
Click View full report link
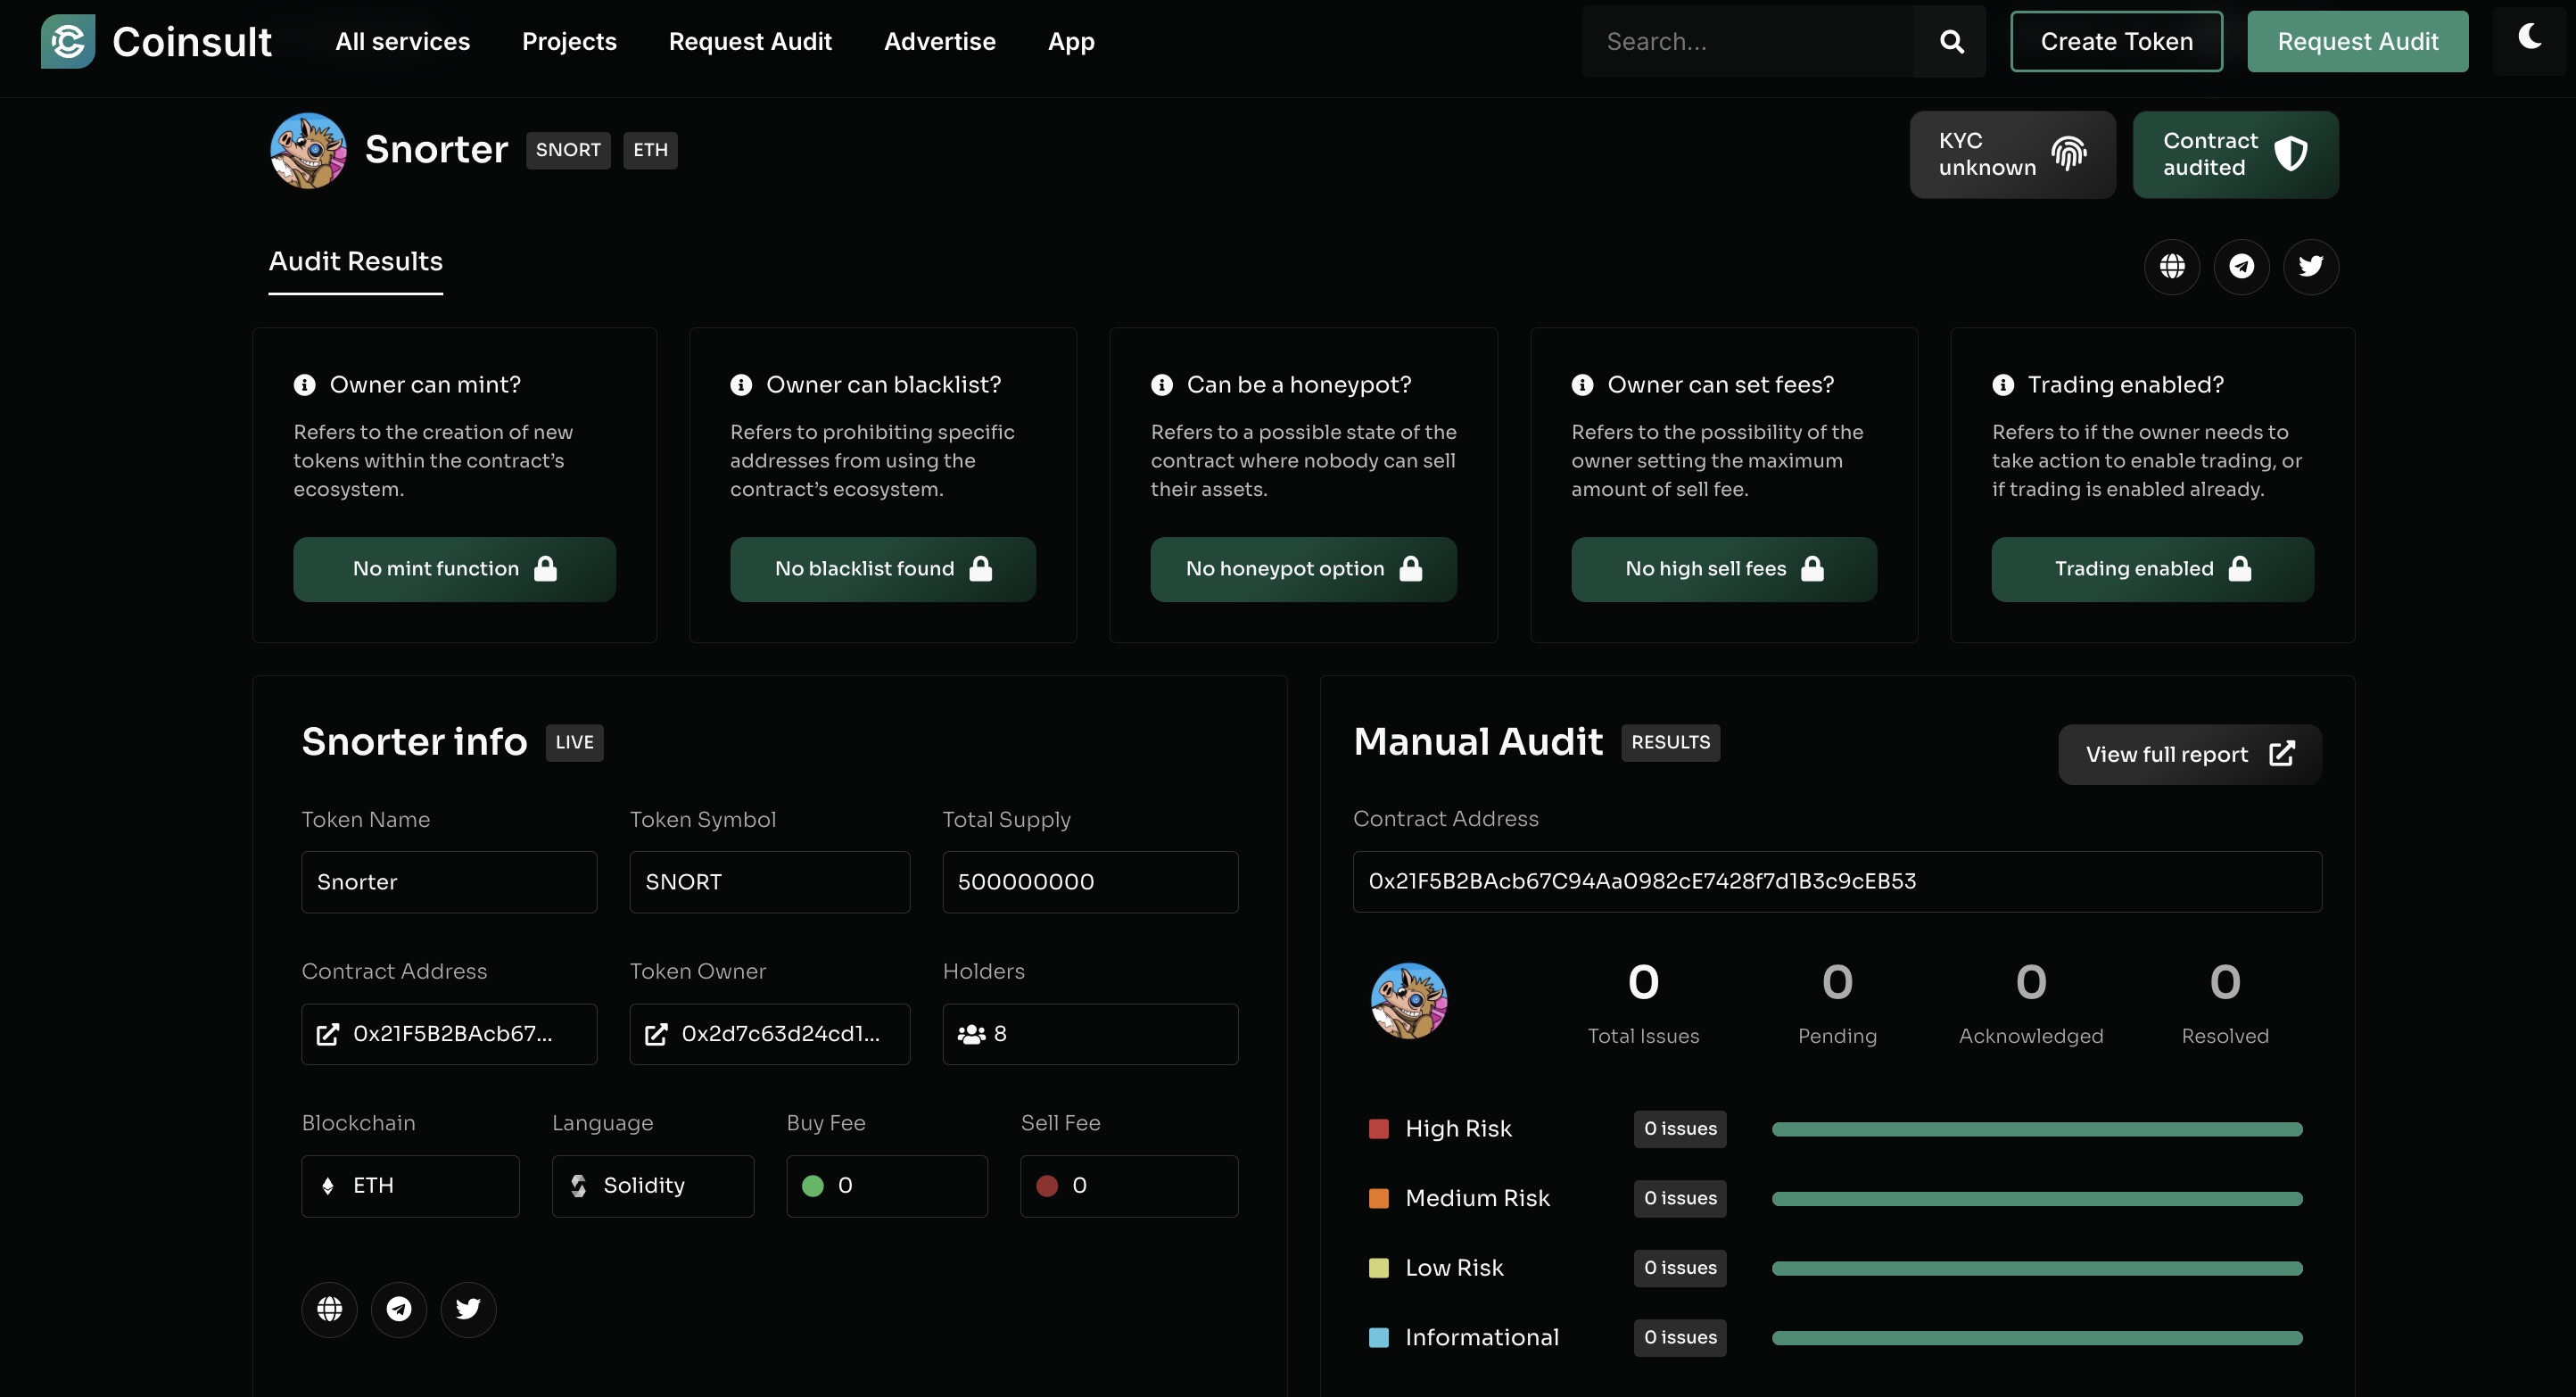pos(2189,754)
